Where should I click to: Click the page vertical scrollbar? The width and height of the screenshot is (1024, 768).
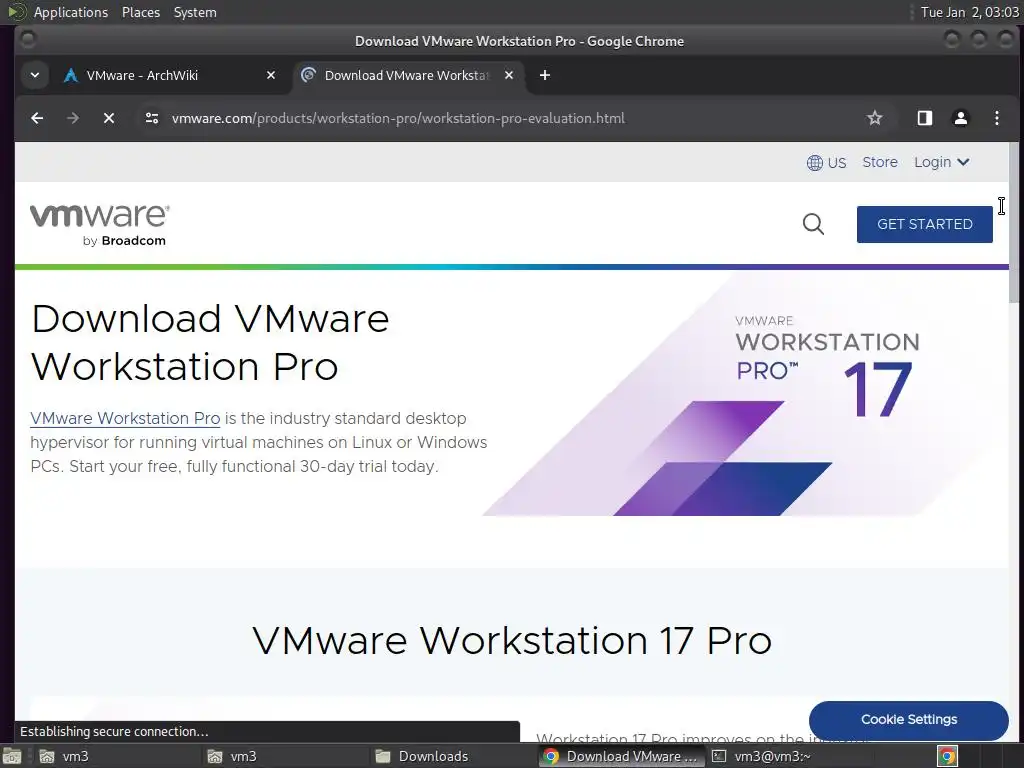1016,223
